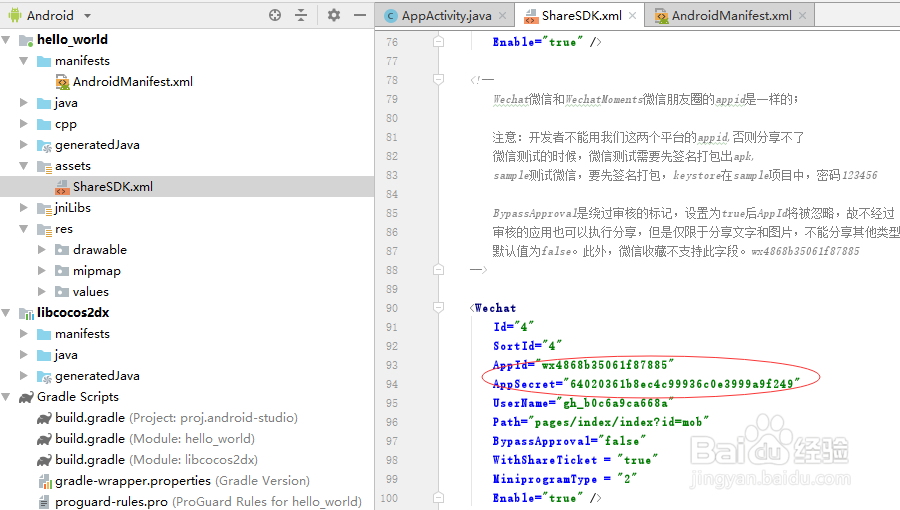Click the collapse all icon in project panel
The height and width of the screenshot is (510, 900).
click(x=301, y=15)
